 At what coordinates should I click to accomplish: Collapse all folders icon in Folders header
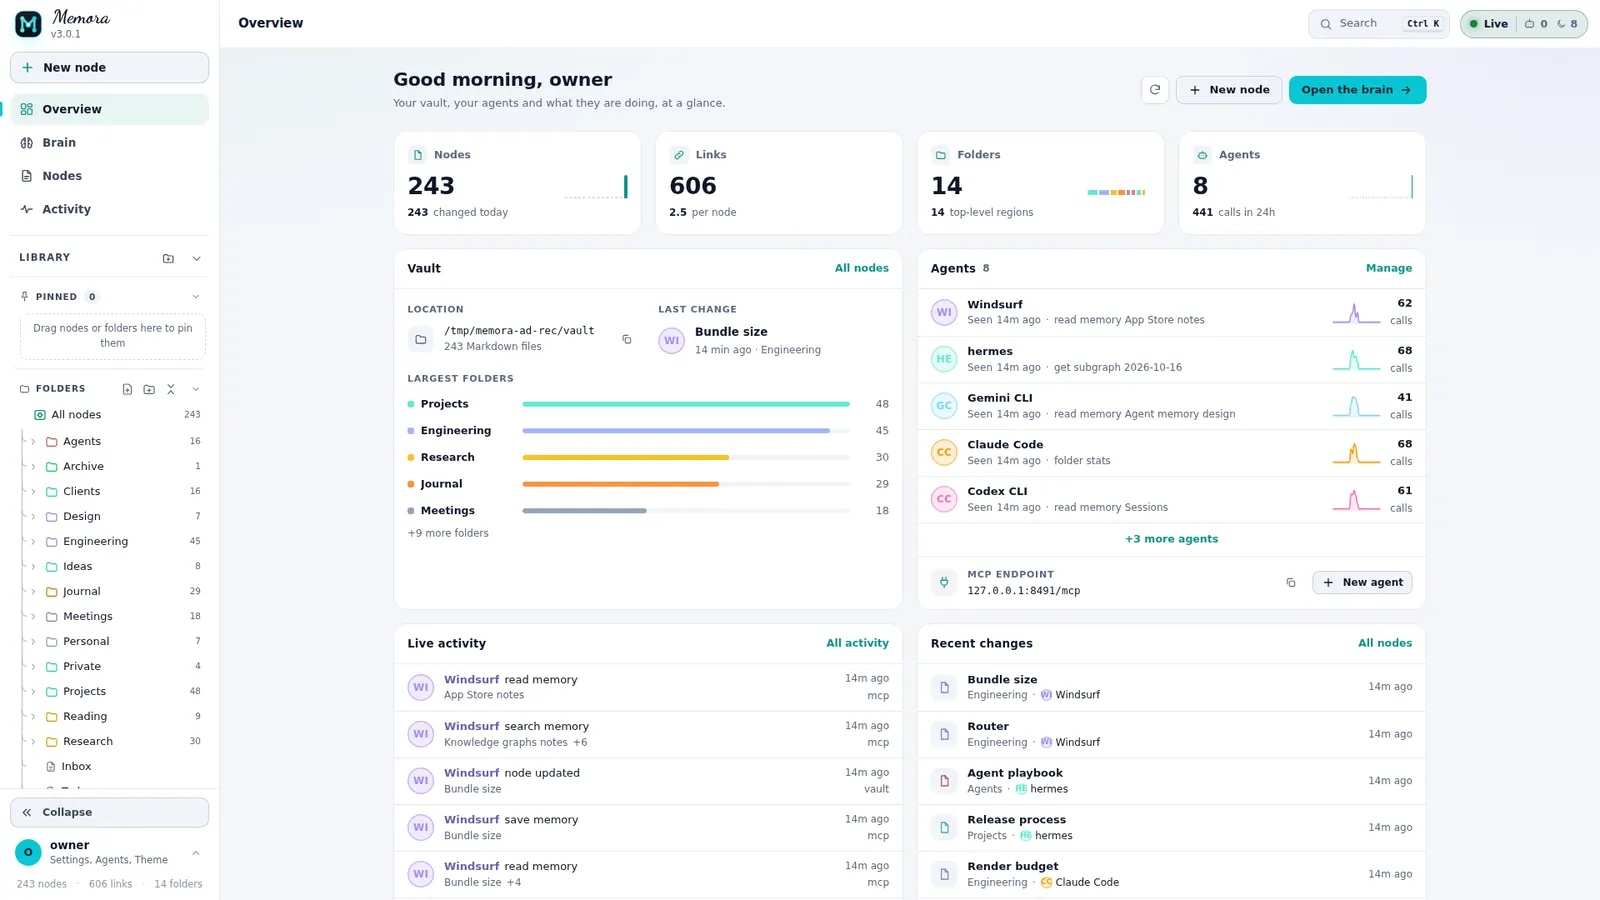[171, 389]
